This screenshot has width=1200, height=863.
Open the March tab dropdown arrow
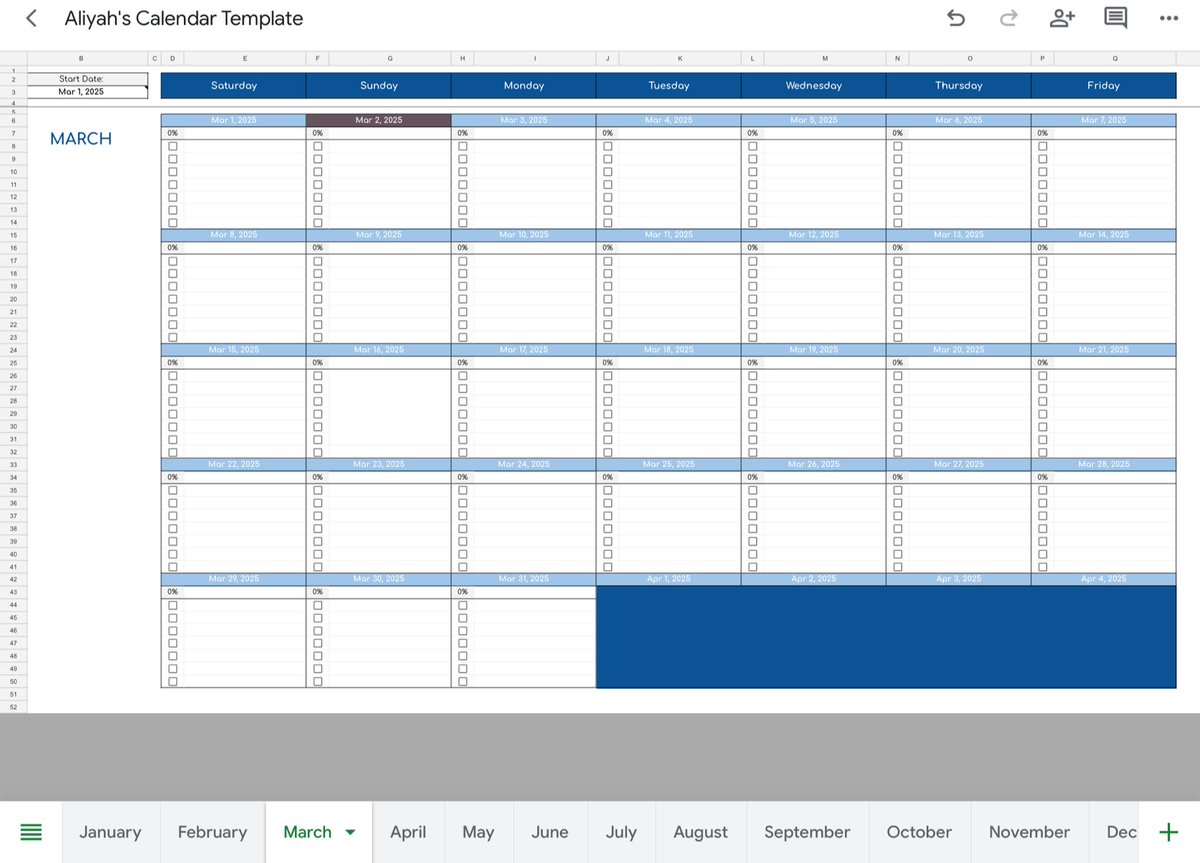(349, 831)
